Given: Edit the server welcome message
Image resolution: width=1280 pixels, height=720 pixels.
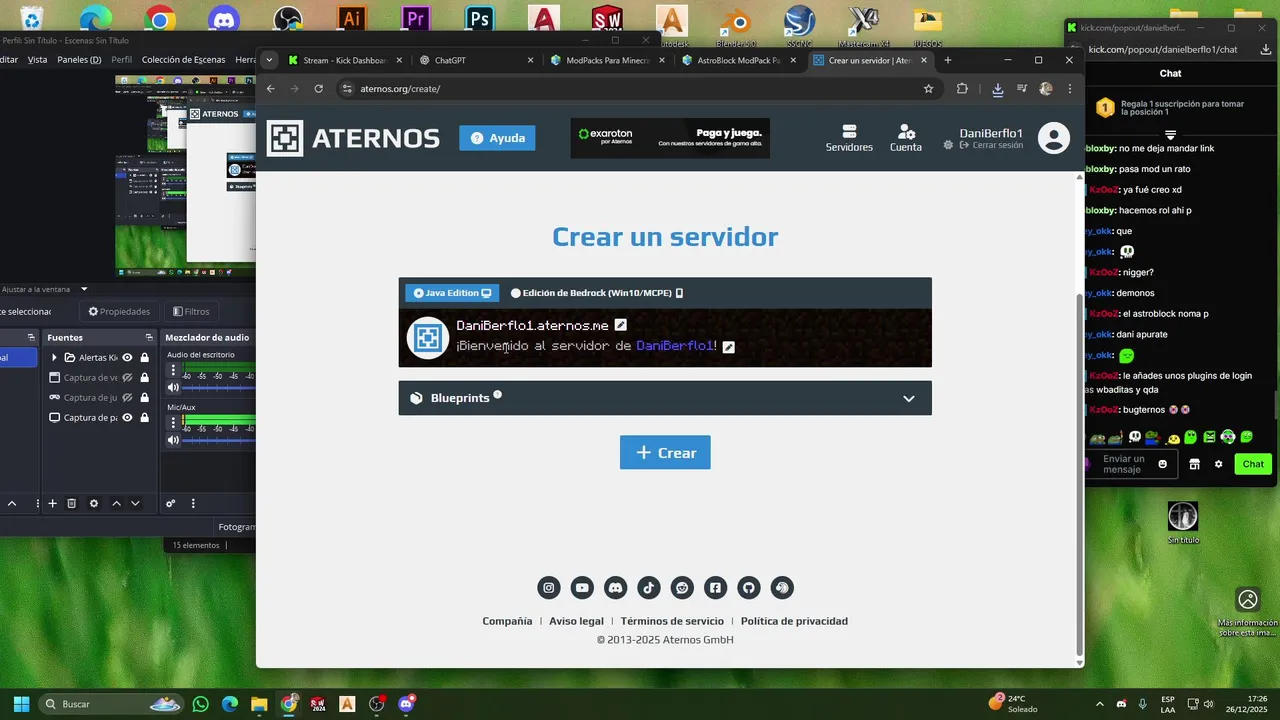Looking at the screenshot, I should [x=729, y=347].
